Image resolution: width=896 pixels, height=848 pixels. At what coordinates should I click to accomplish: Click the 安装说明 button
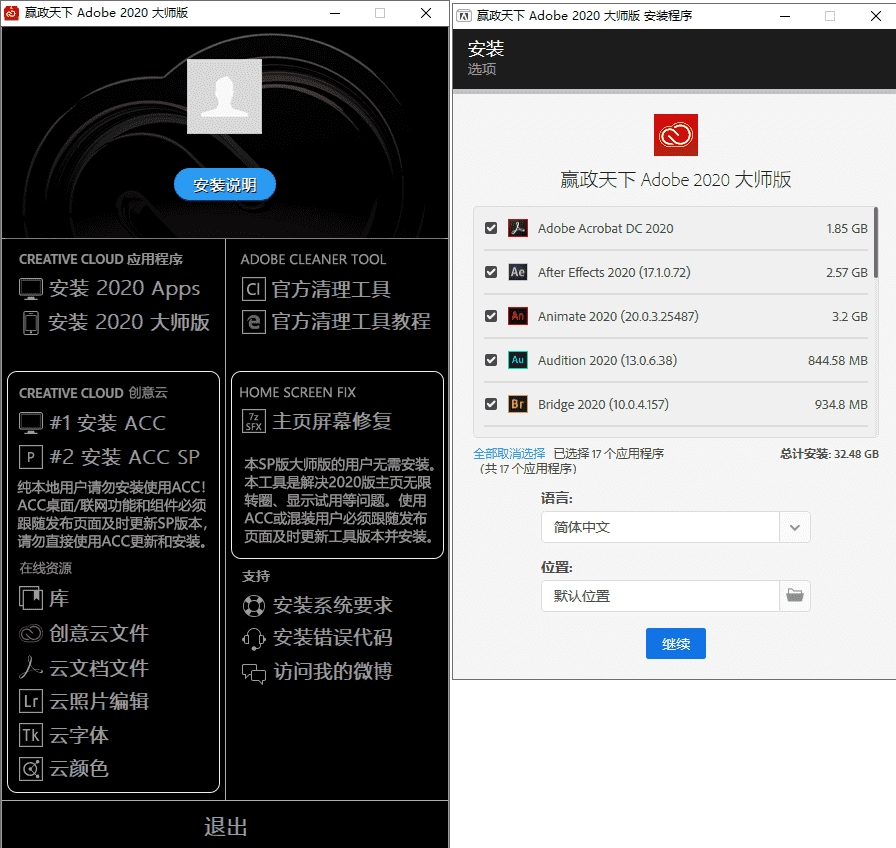[x=225, y=185]
